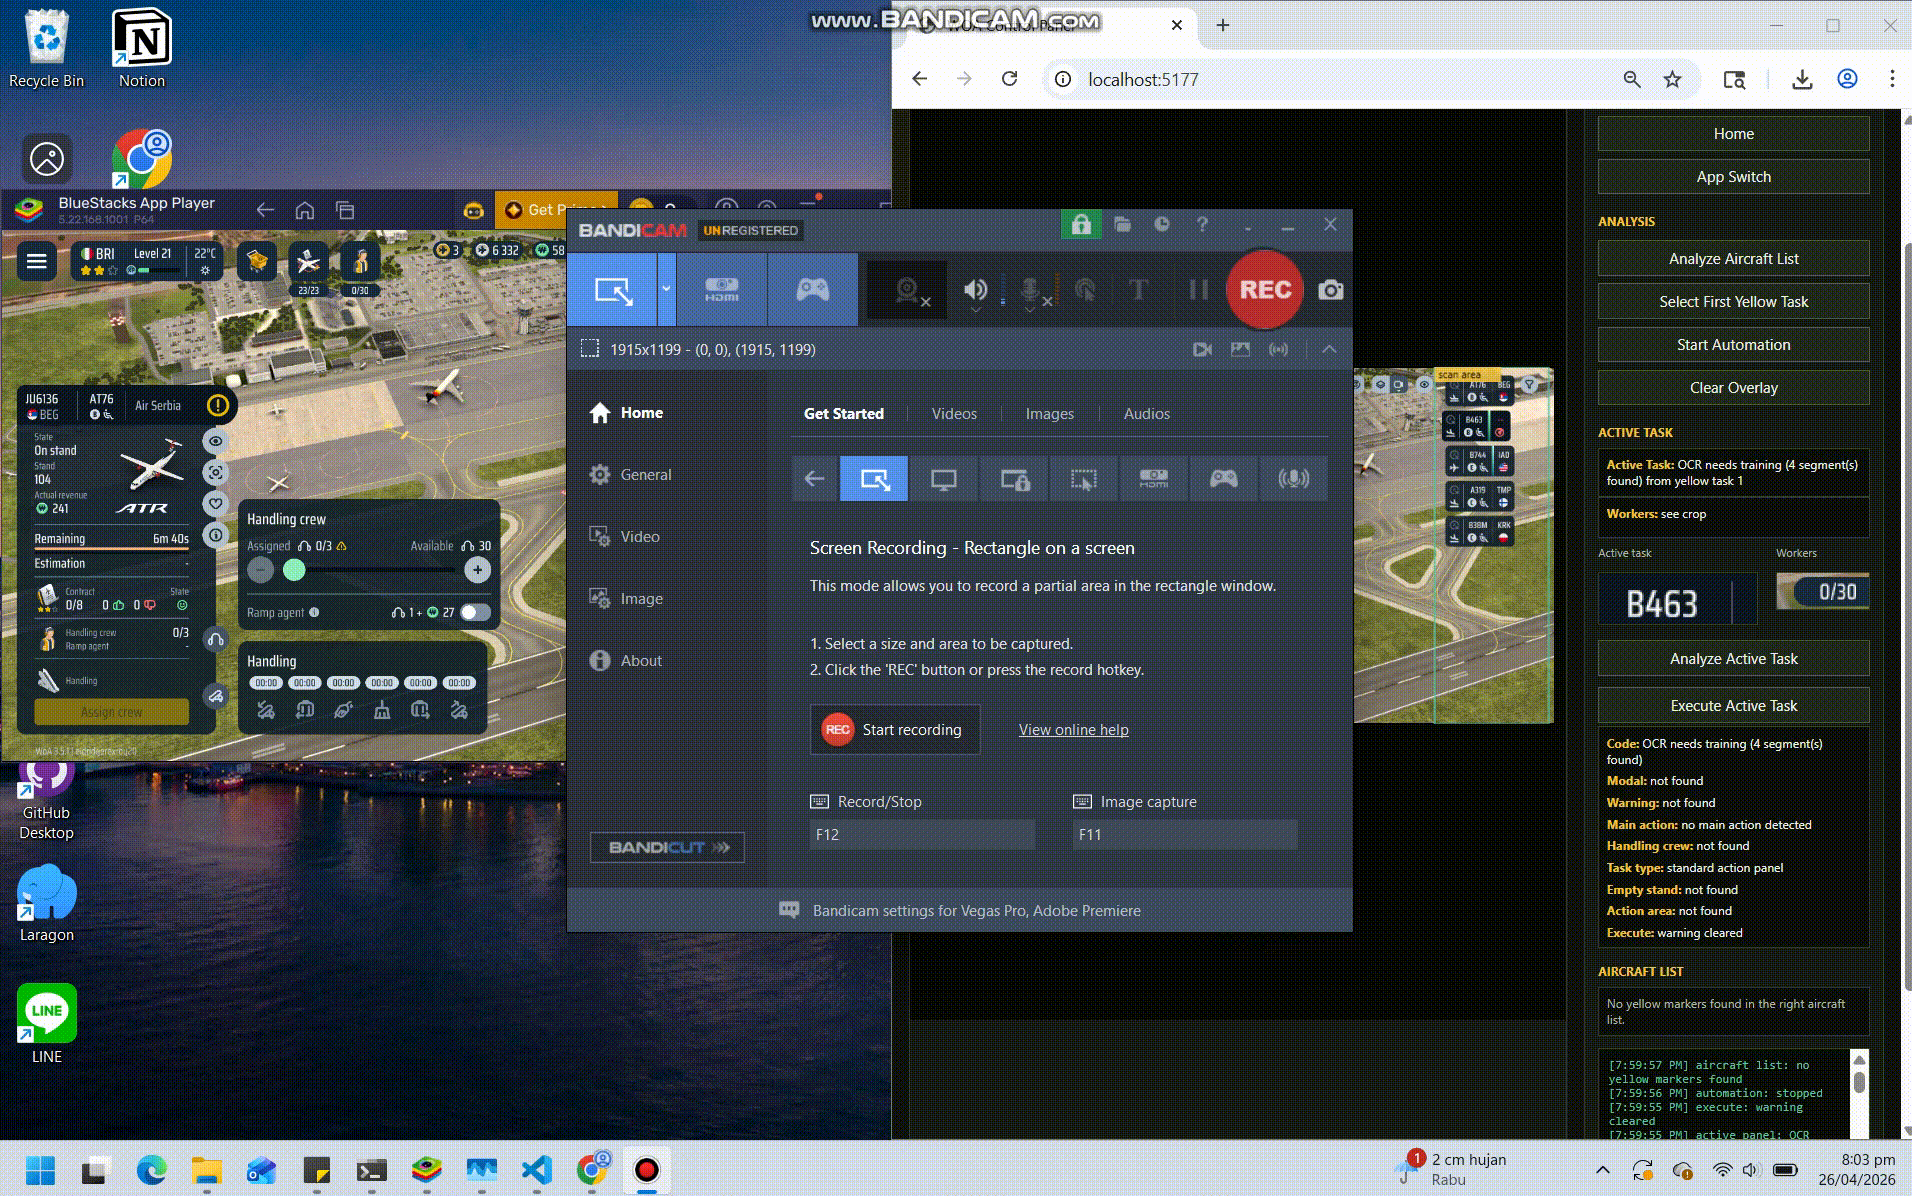Click the BANDICUT button
The height and width of the screenshot is (1196, 1912).
[x=667, y=847]
